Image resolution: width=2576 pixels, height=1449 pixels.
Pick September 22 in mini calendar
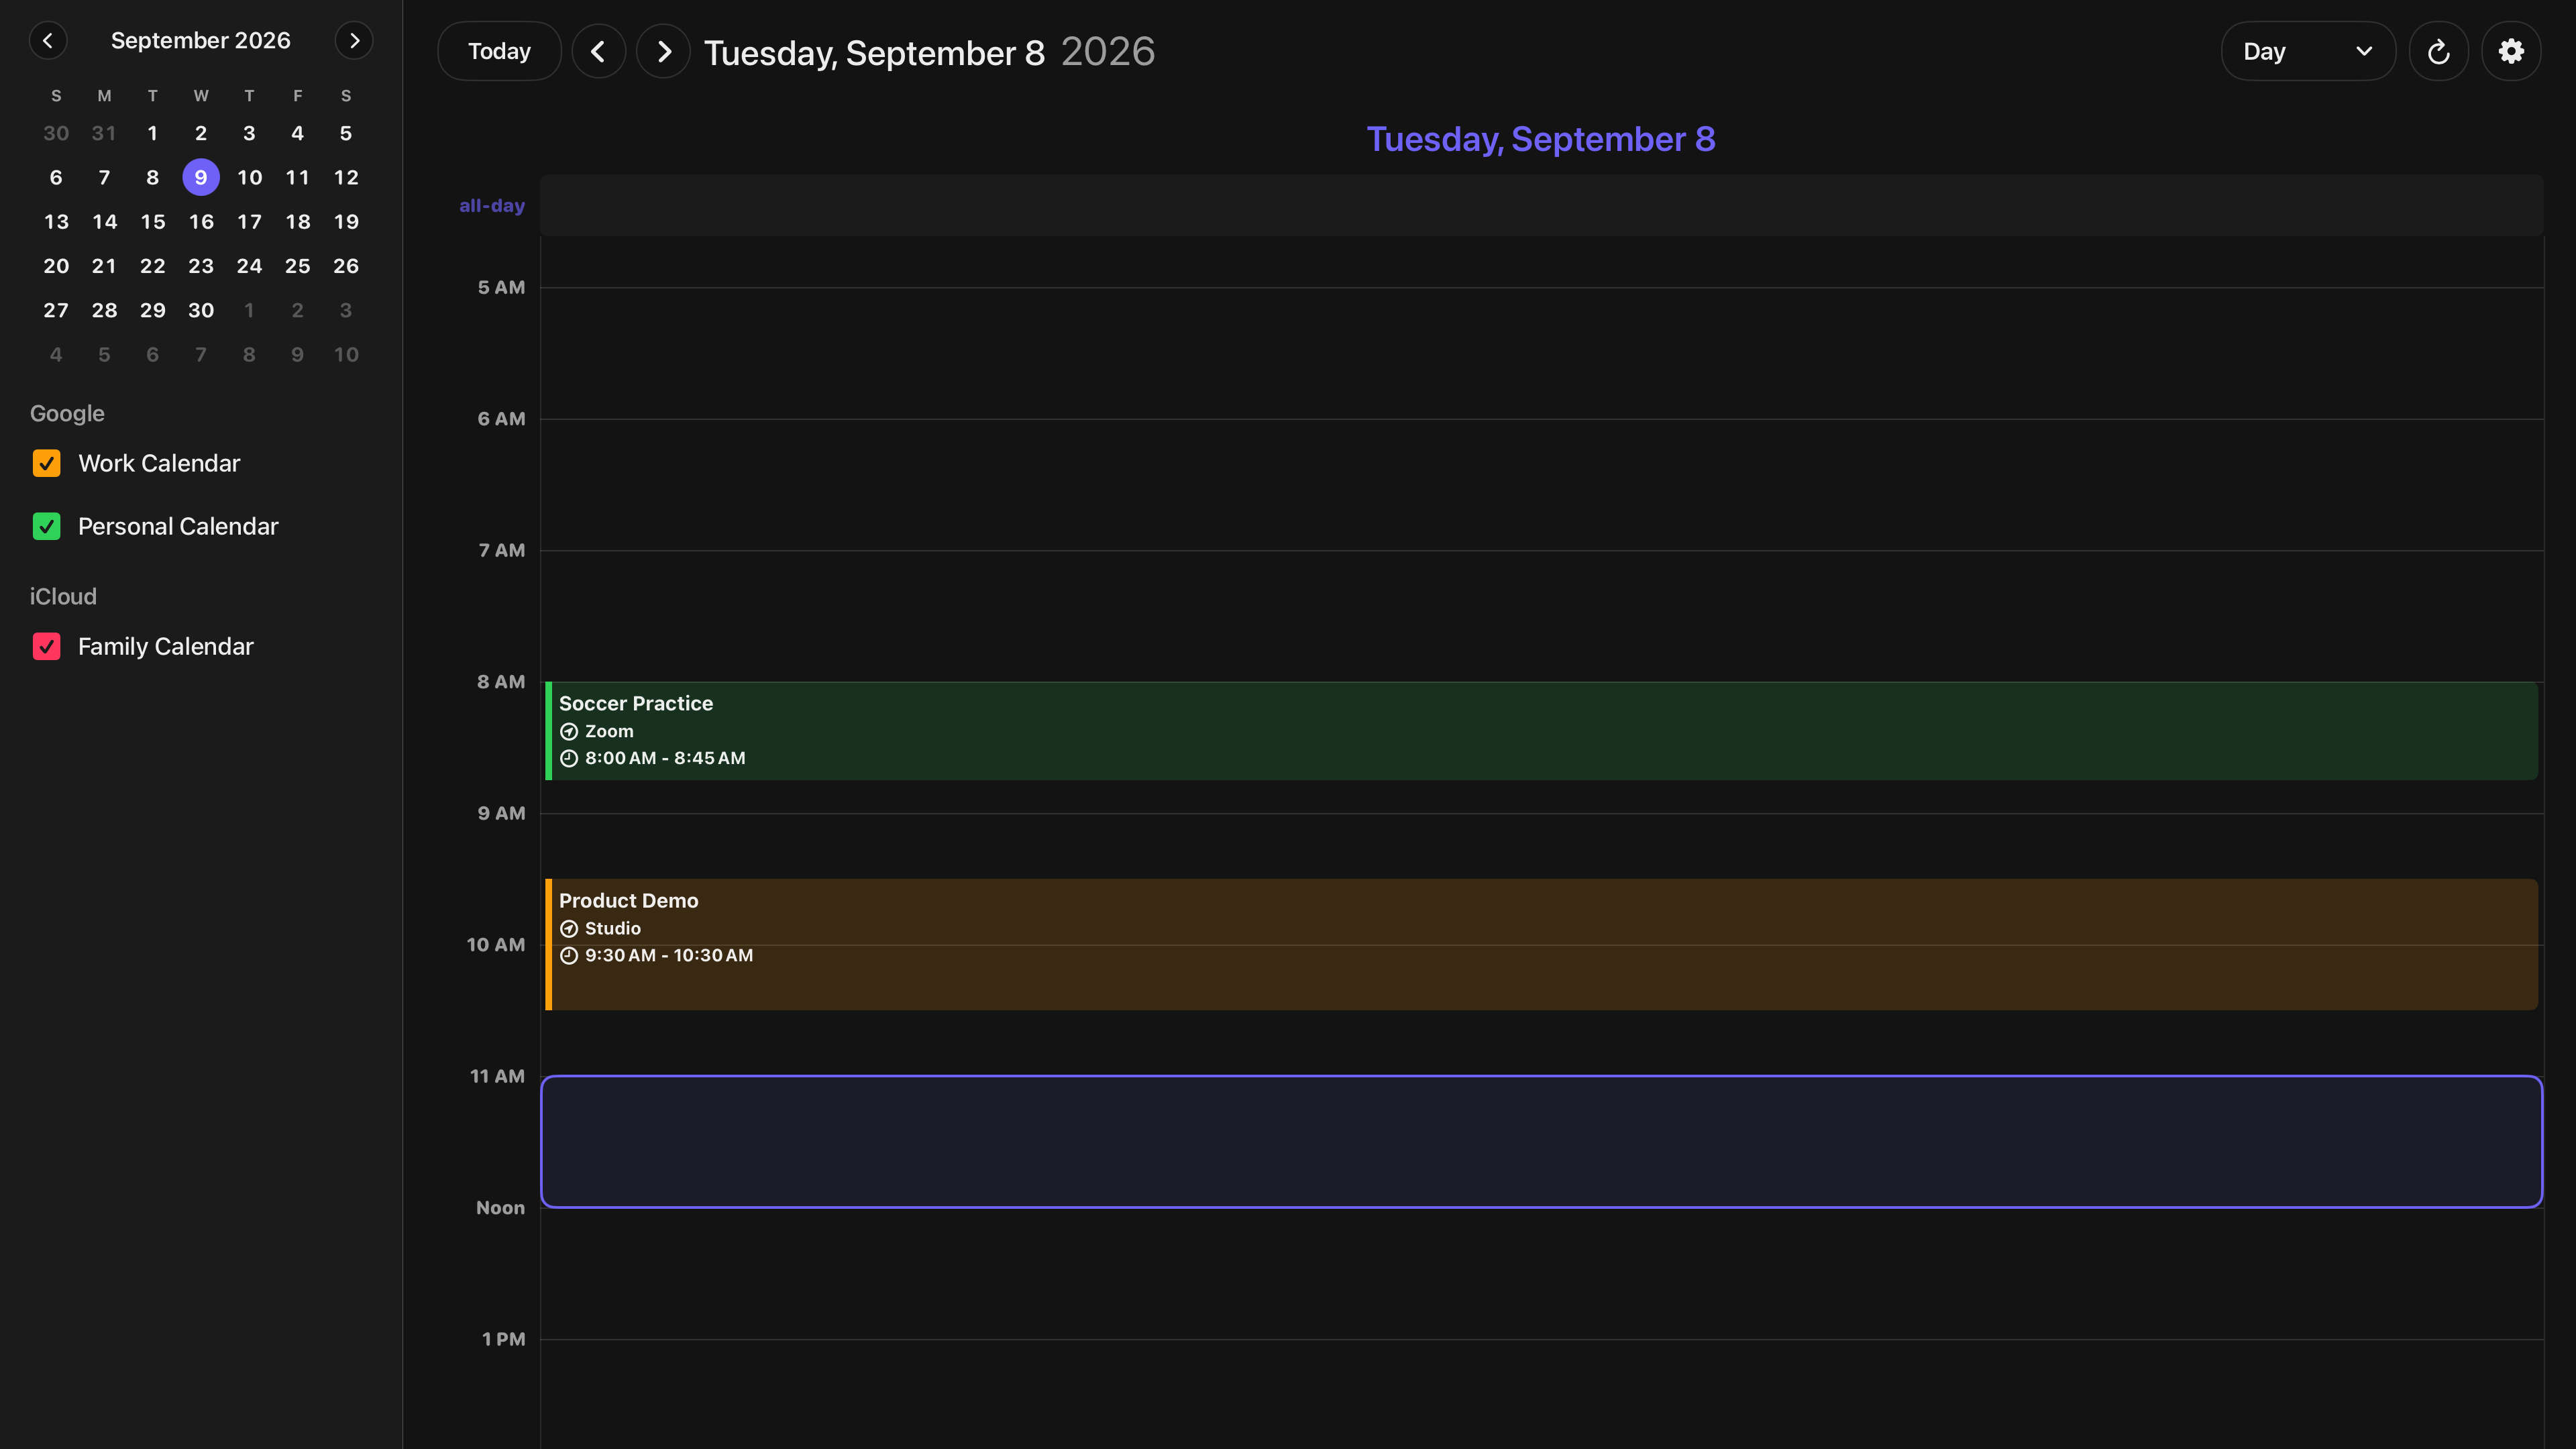point(152,266)
